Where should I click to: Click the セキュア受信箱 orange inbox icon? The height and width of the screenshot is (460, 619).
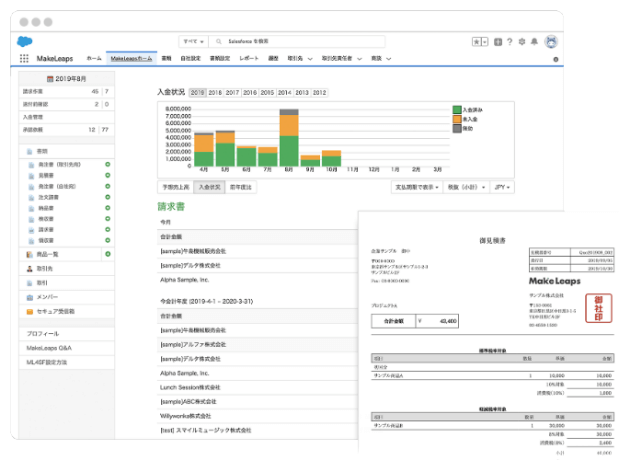coord(30,312)
